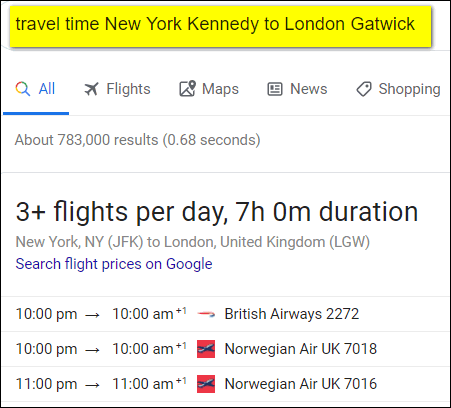Screen dimensions: 451x408
Task: Select the British Airways 2272 flight row
Action: click(225, 314)
